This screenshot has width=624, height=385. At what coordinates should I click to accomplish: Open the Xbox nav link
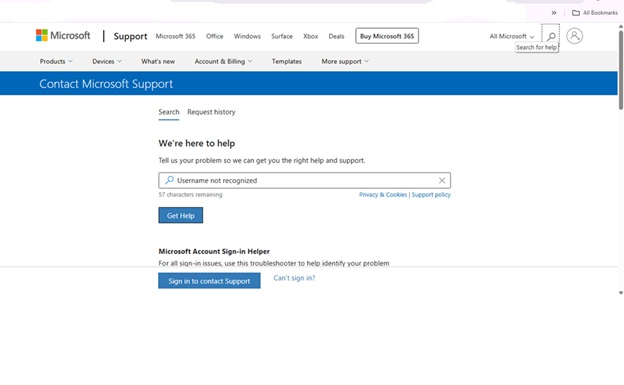coord(310,36)
